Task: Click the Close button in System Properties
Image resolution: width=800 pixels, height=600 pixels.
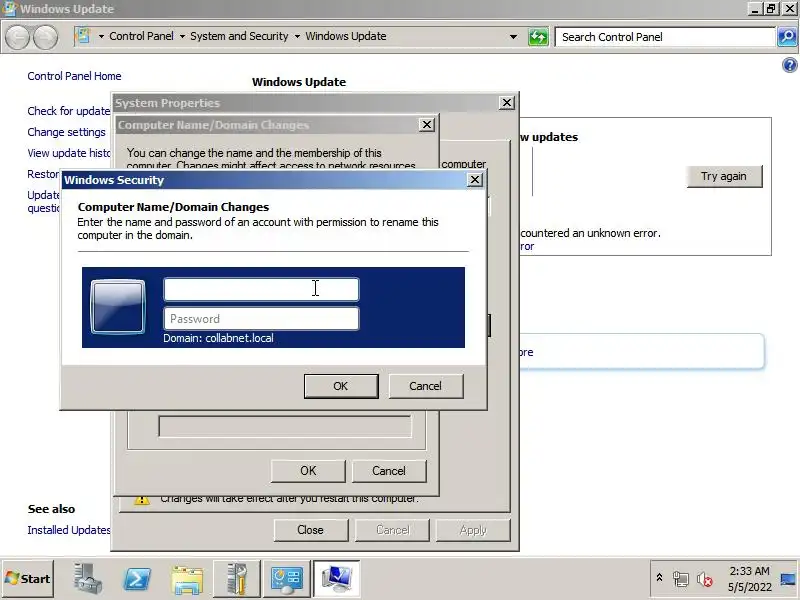Action: pyautogui.click(x=311, y=530)
